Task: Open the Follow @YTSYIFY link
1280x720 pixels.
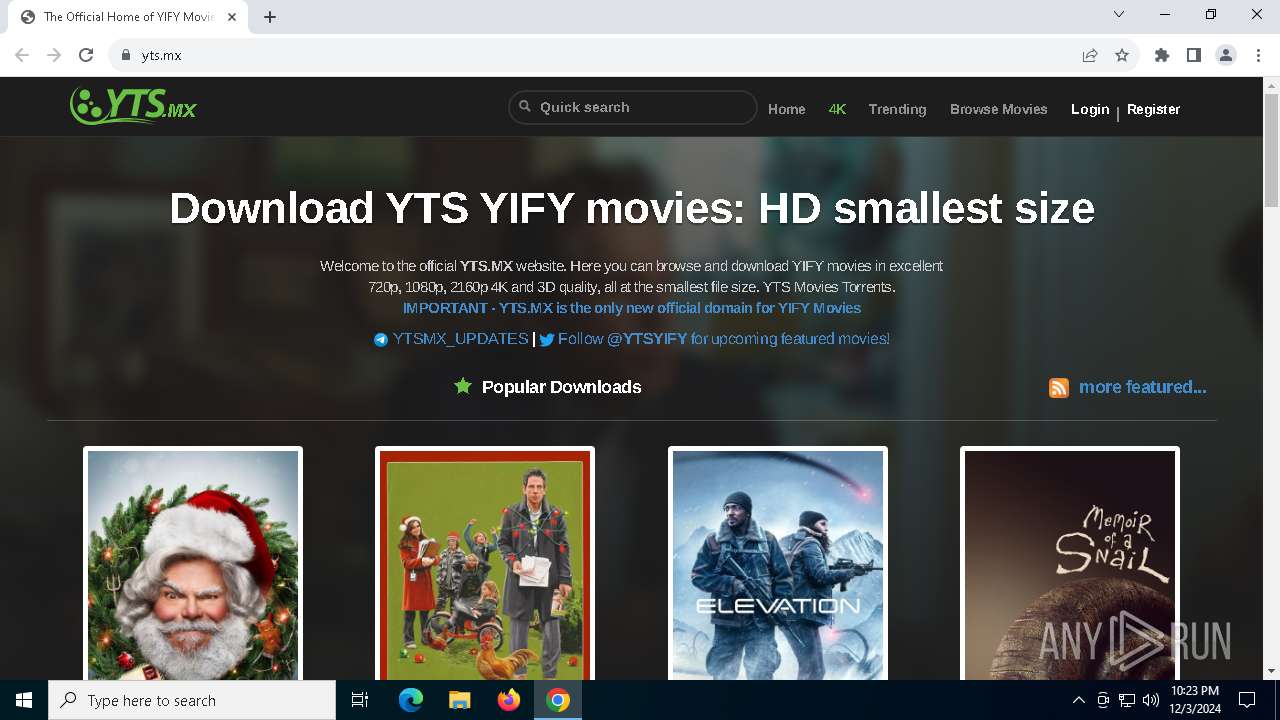Action: (x=724, y=339)
